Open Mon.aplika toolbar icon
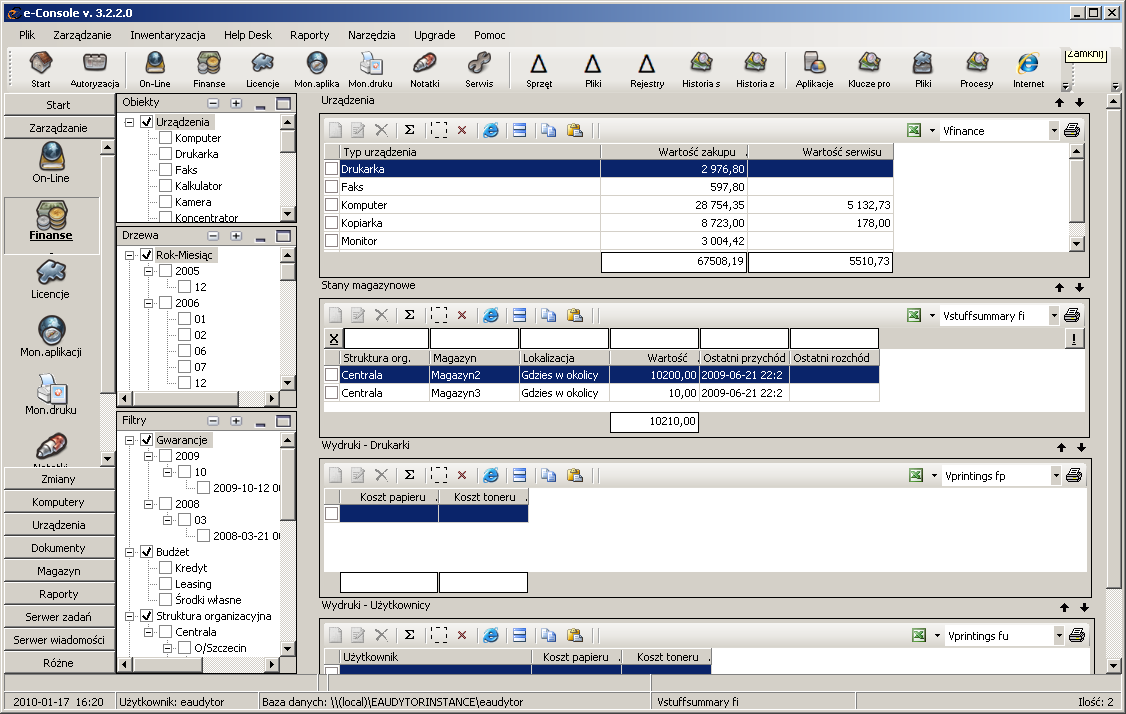Screen dimensions: 1126x714 pyautogui.click(x=317, y=70)
